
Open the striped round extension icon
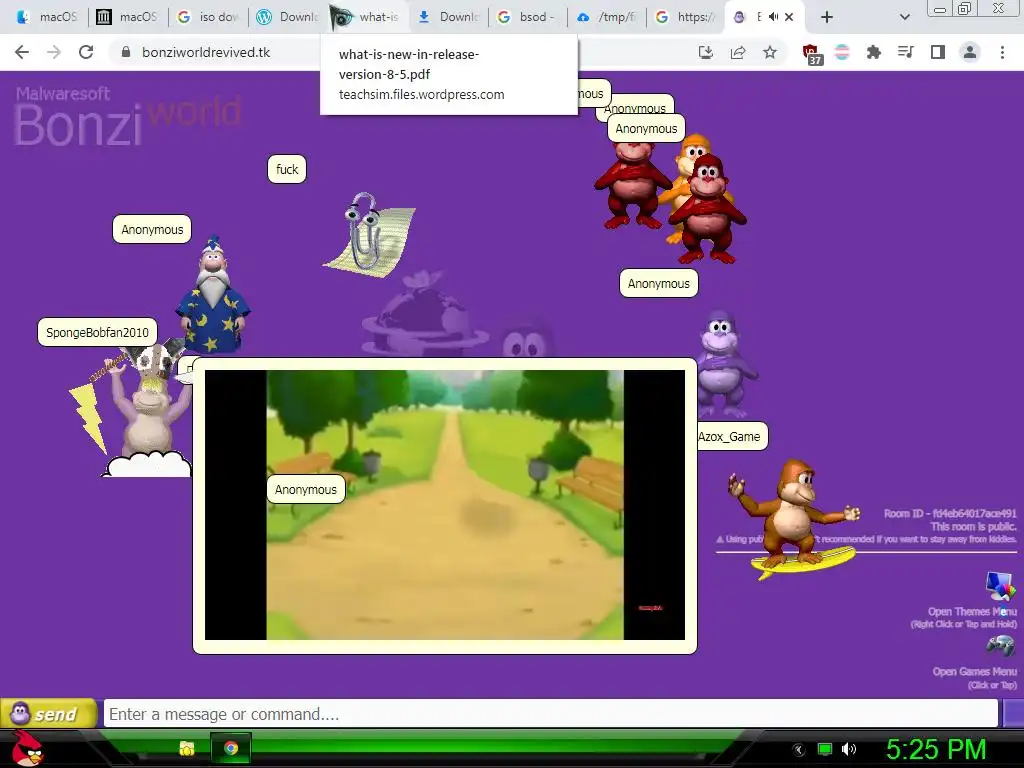click(x=842, y=52)
